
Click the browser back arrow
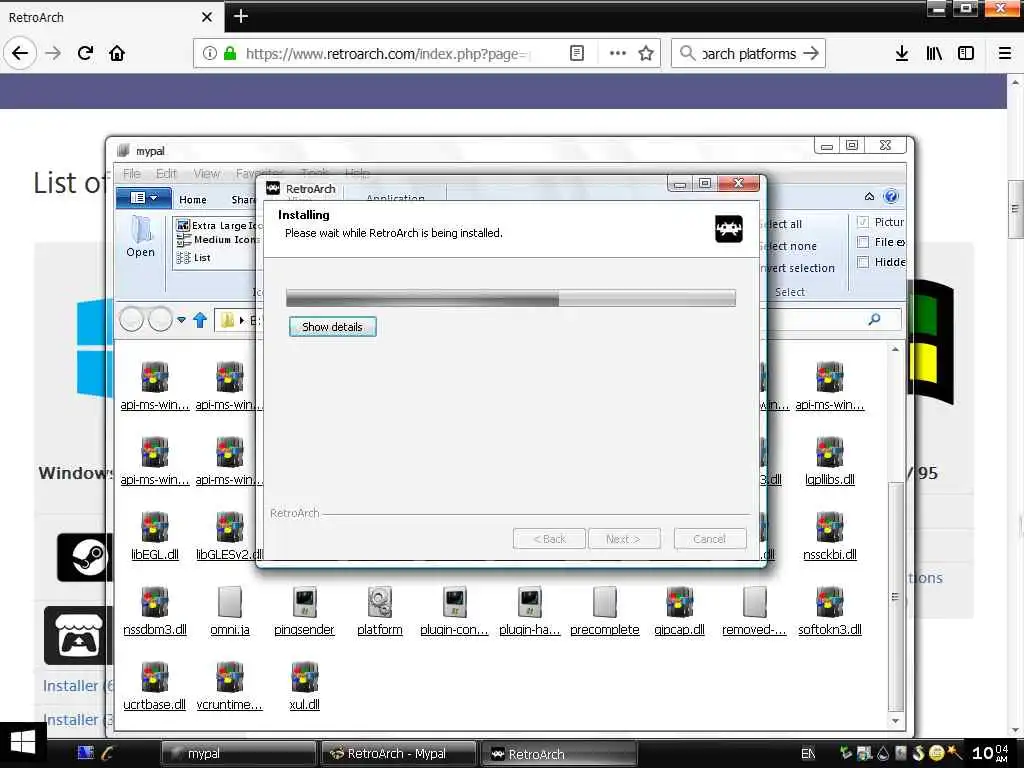click(20, 53)
